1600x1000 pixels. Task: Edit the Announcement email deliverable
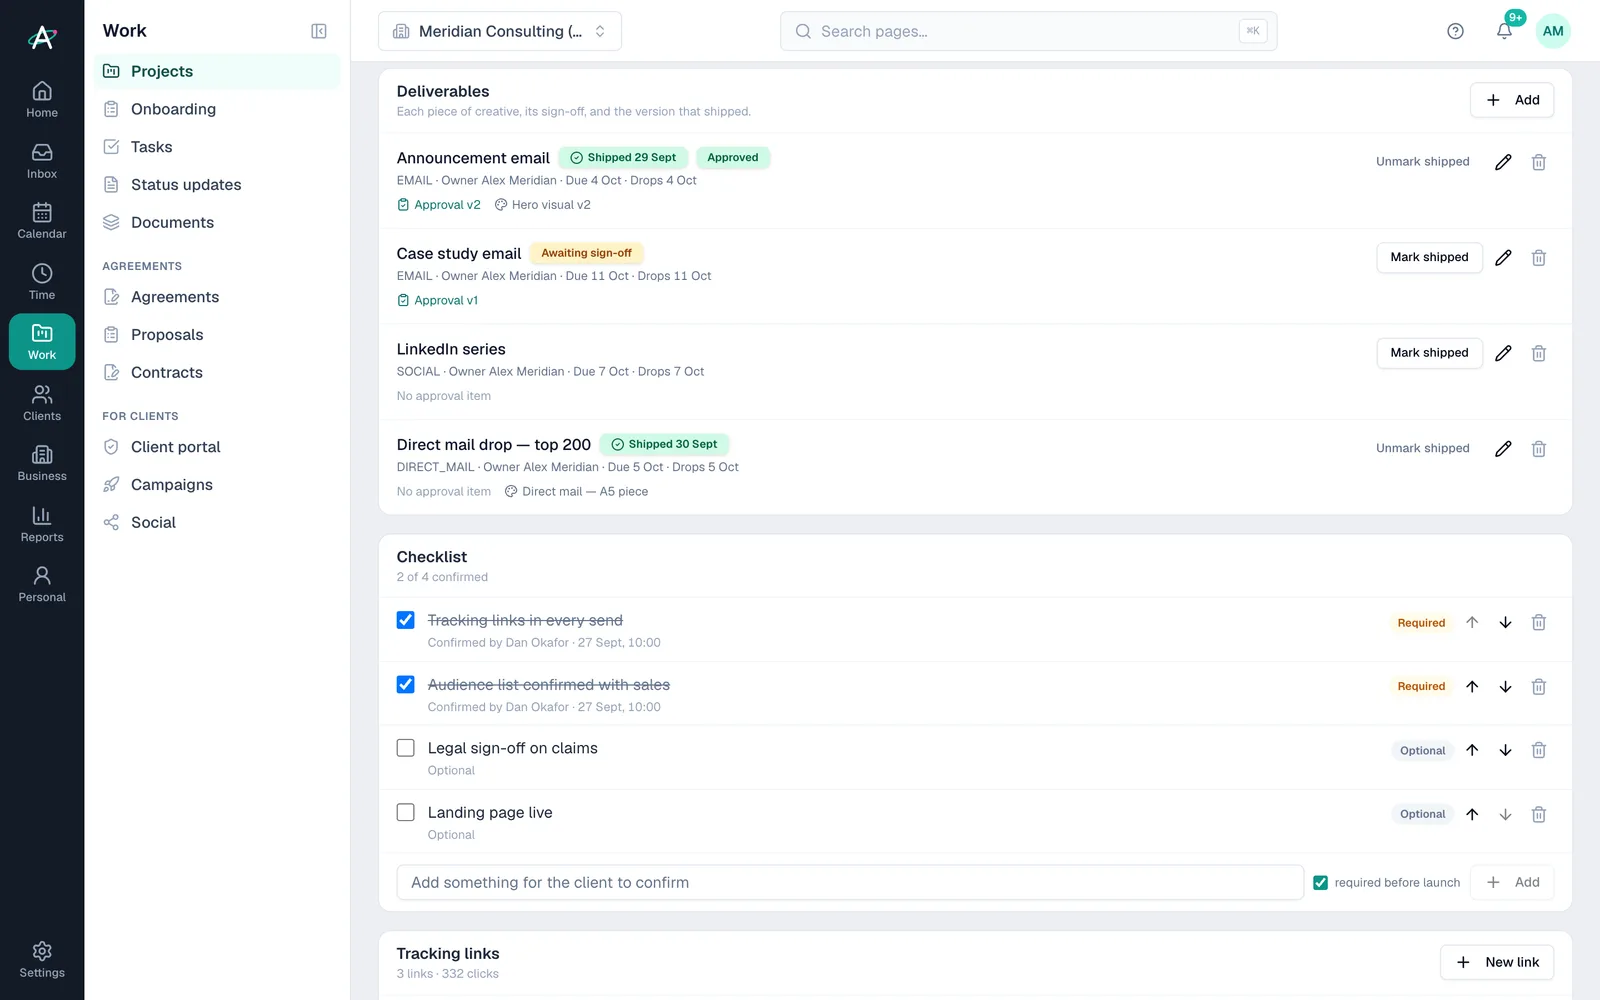click(x=1503, y=162)
